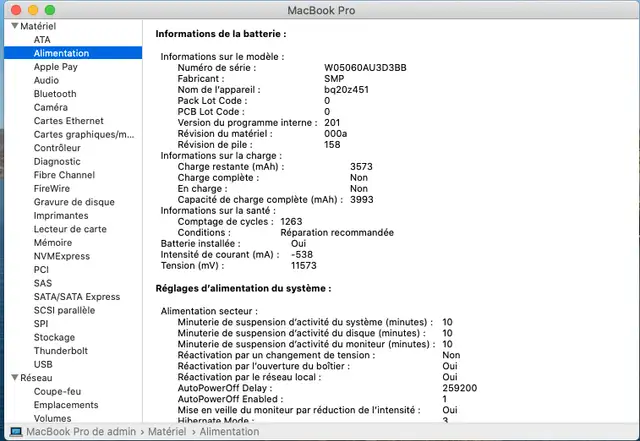Click AutoPowerOff Delay value 259200
This screenshot has height=441, width=640.
(460, 388)
